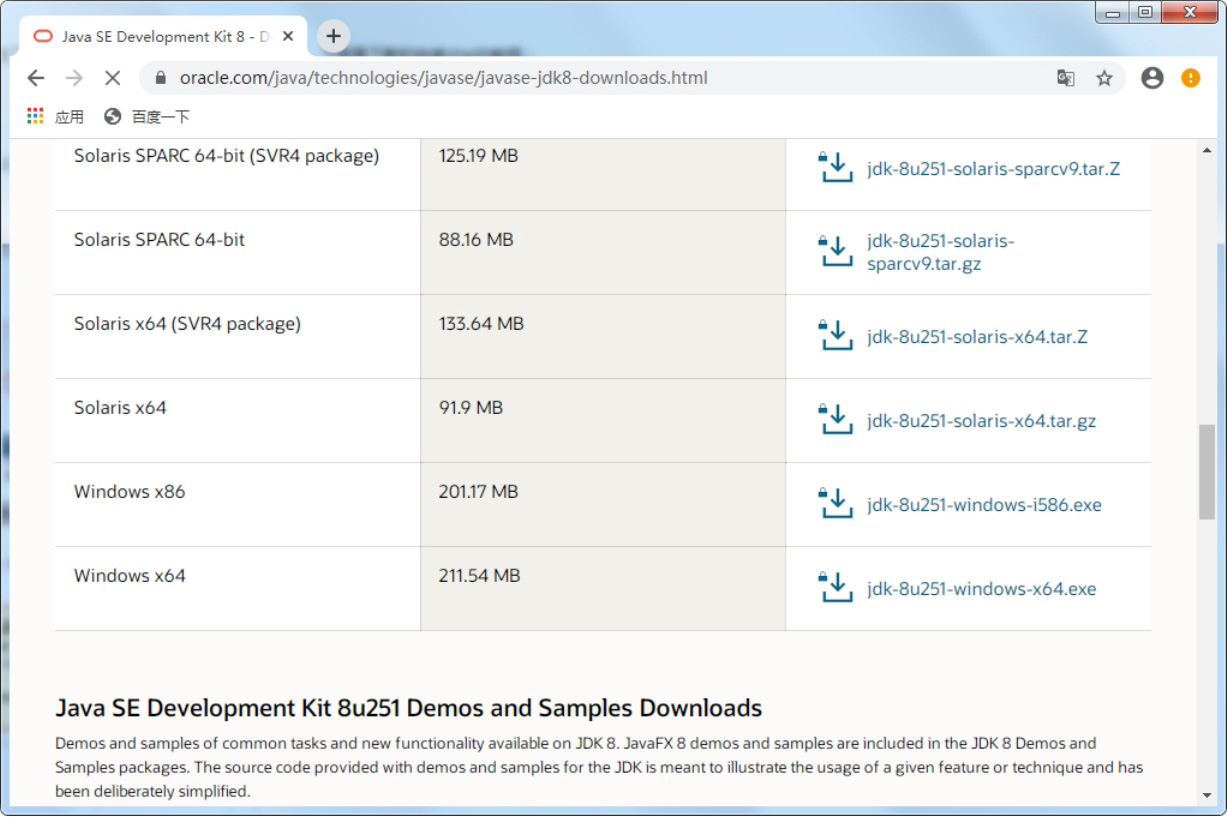Download jdk-8u251-windows-i586.exe
This screenshot has width=1227, height=817.
click(984, 505)
